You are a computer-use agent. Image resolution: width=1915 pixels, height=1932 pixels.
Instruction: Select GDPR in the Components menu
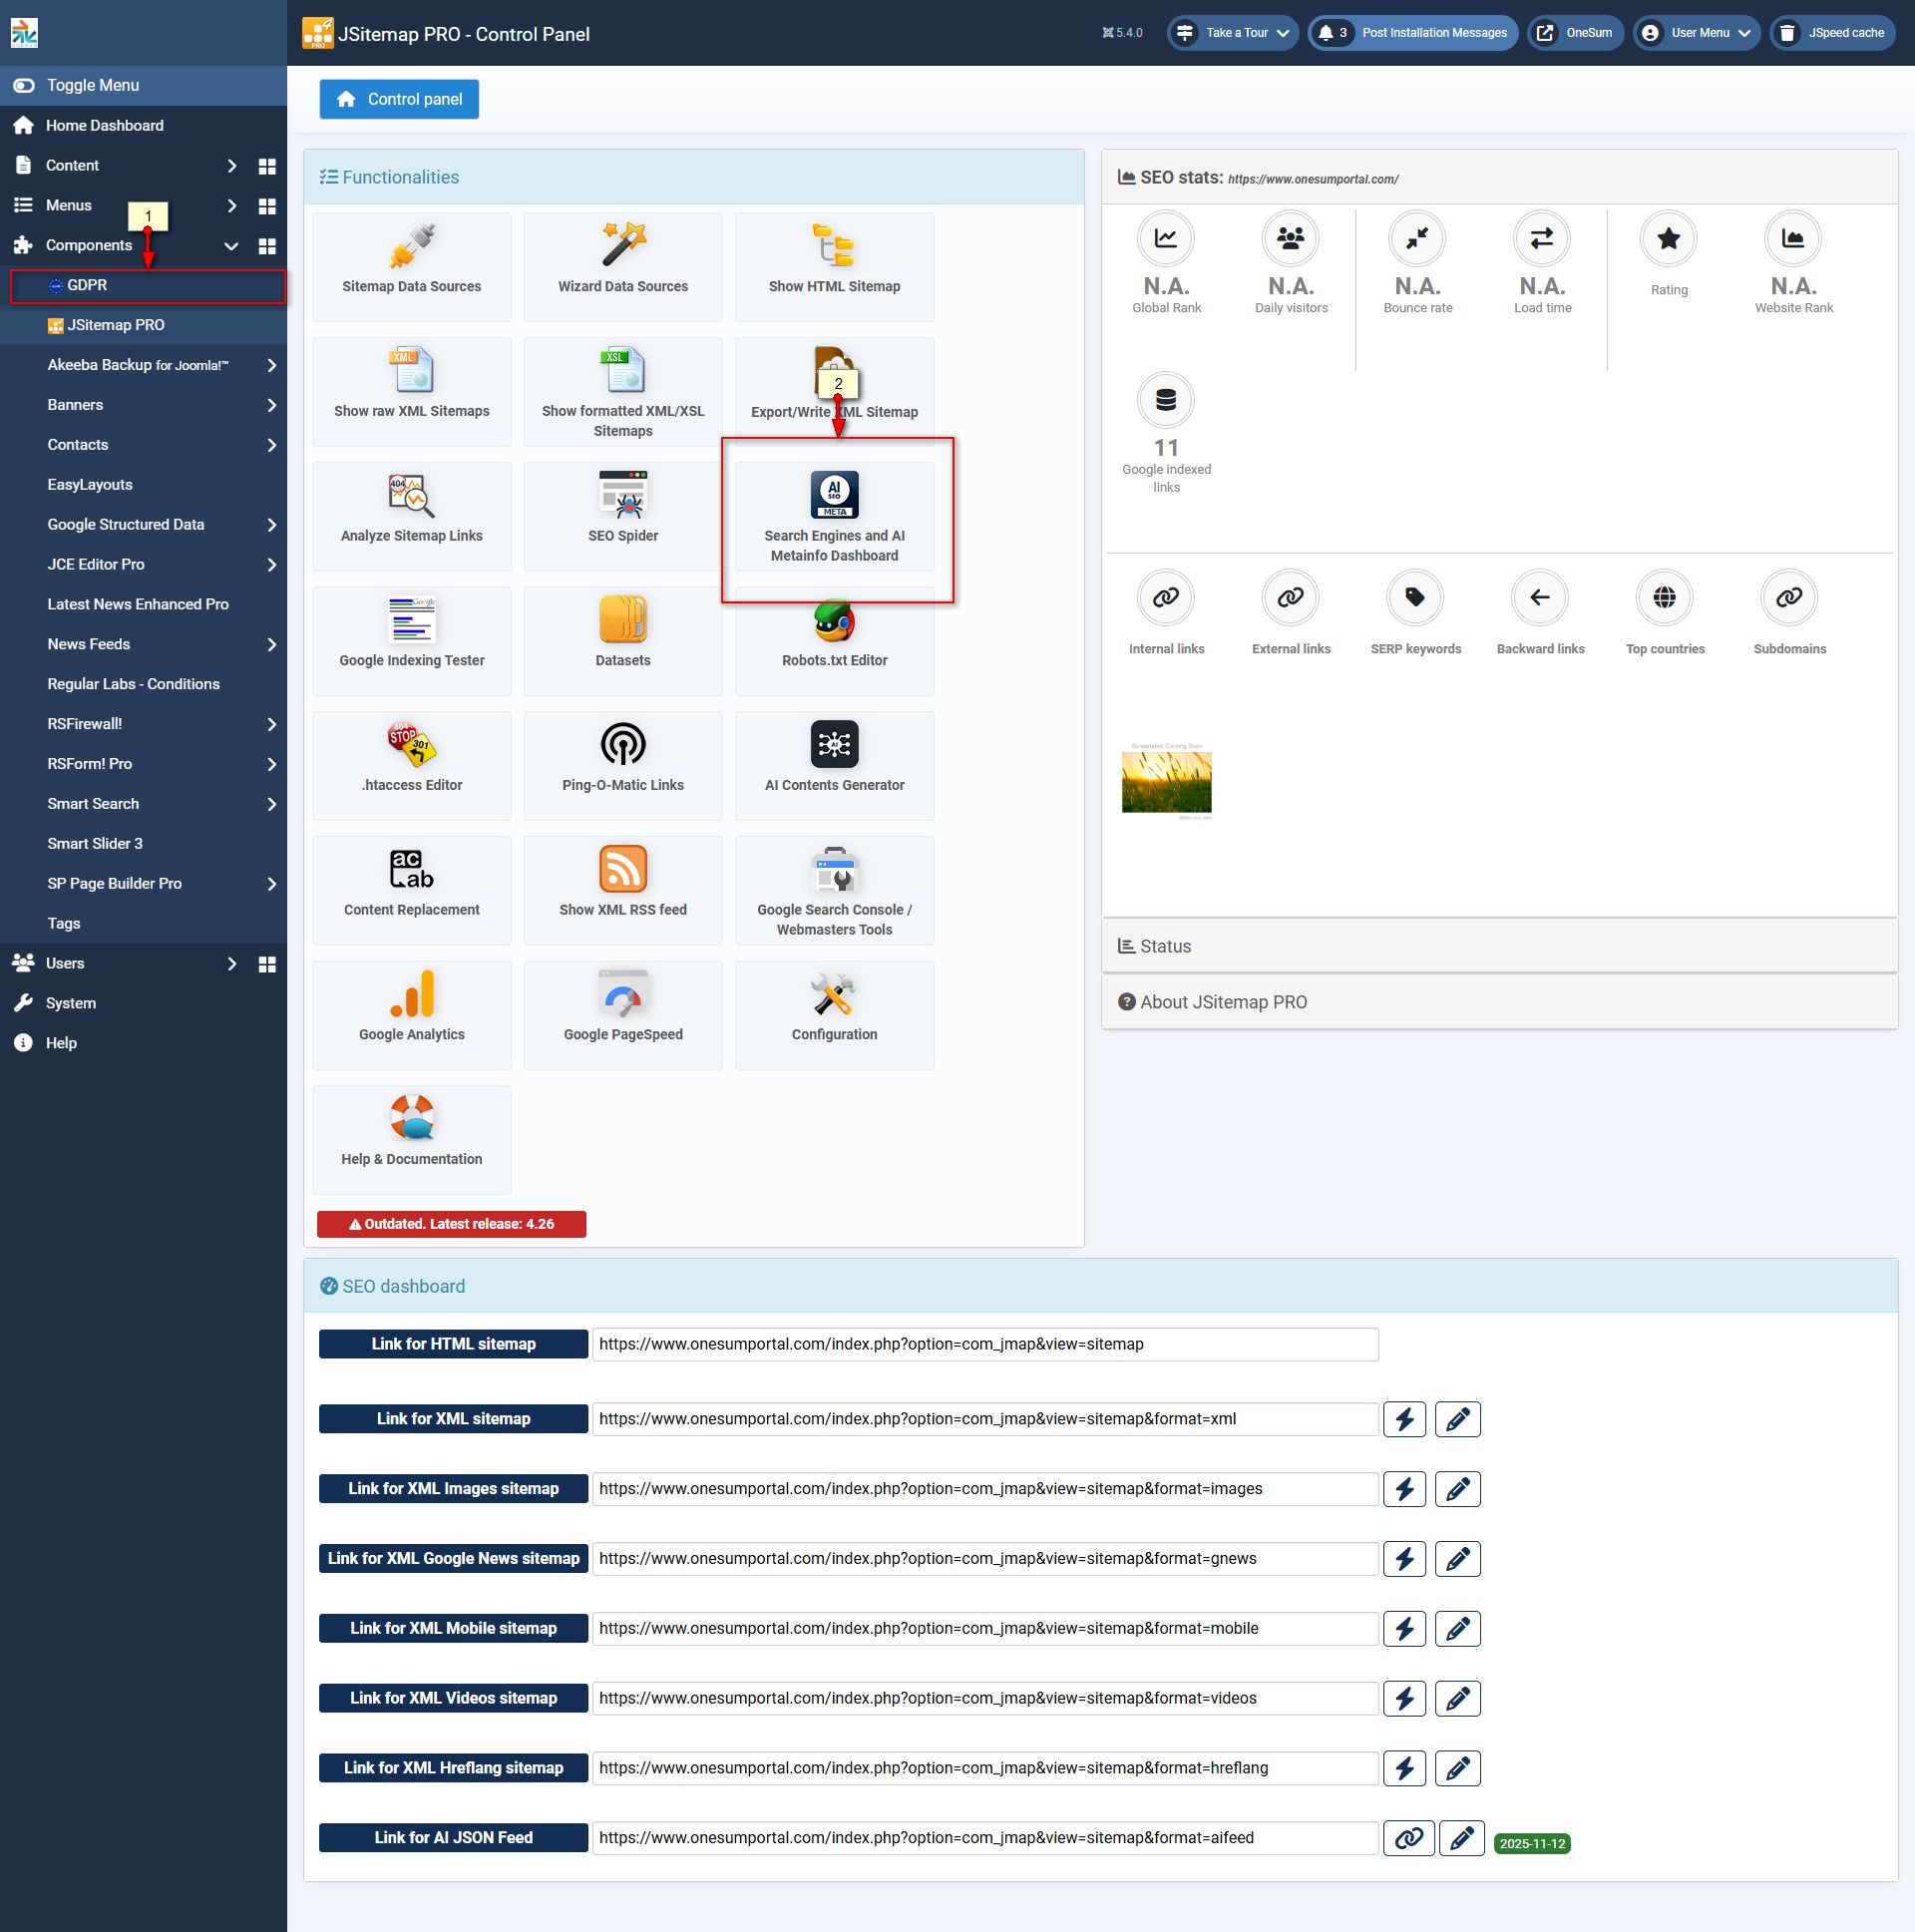87,286
